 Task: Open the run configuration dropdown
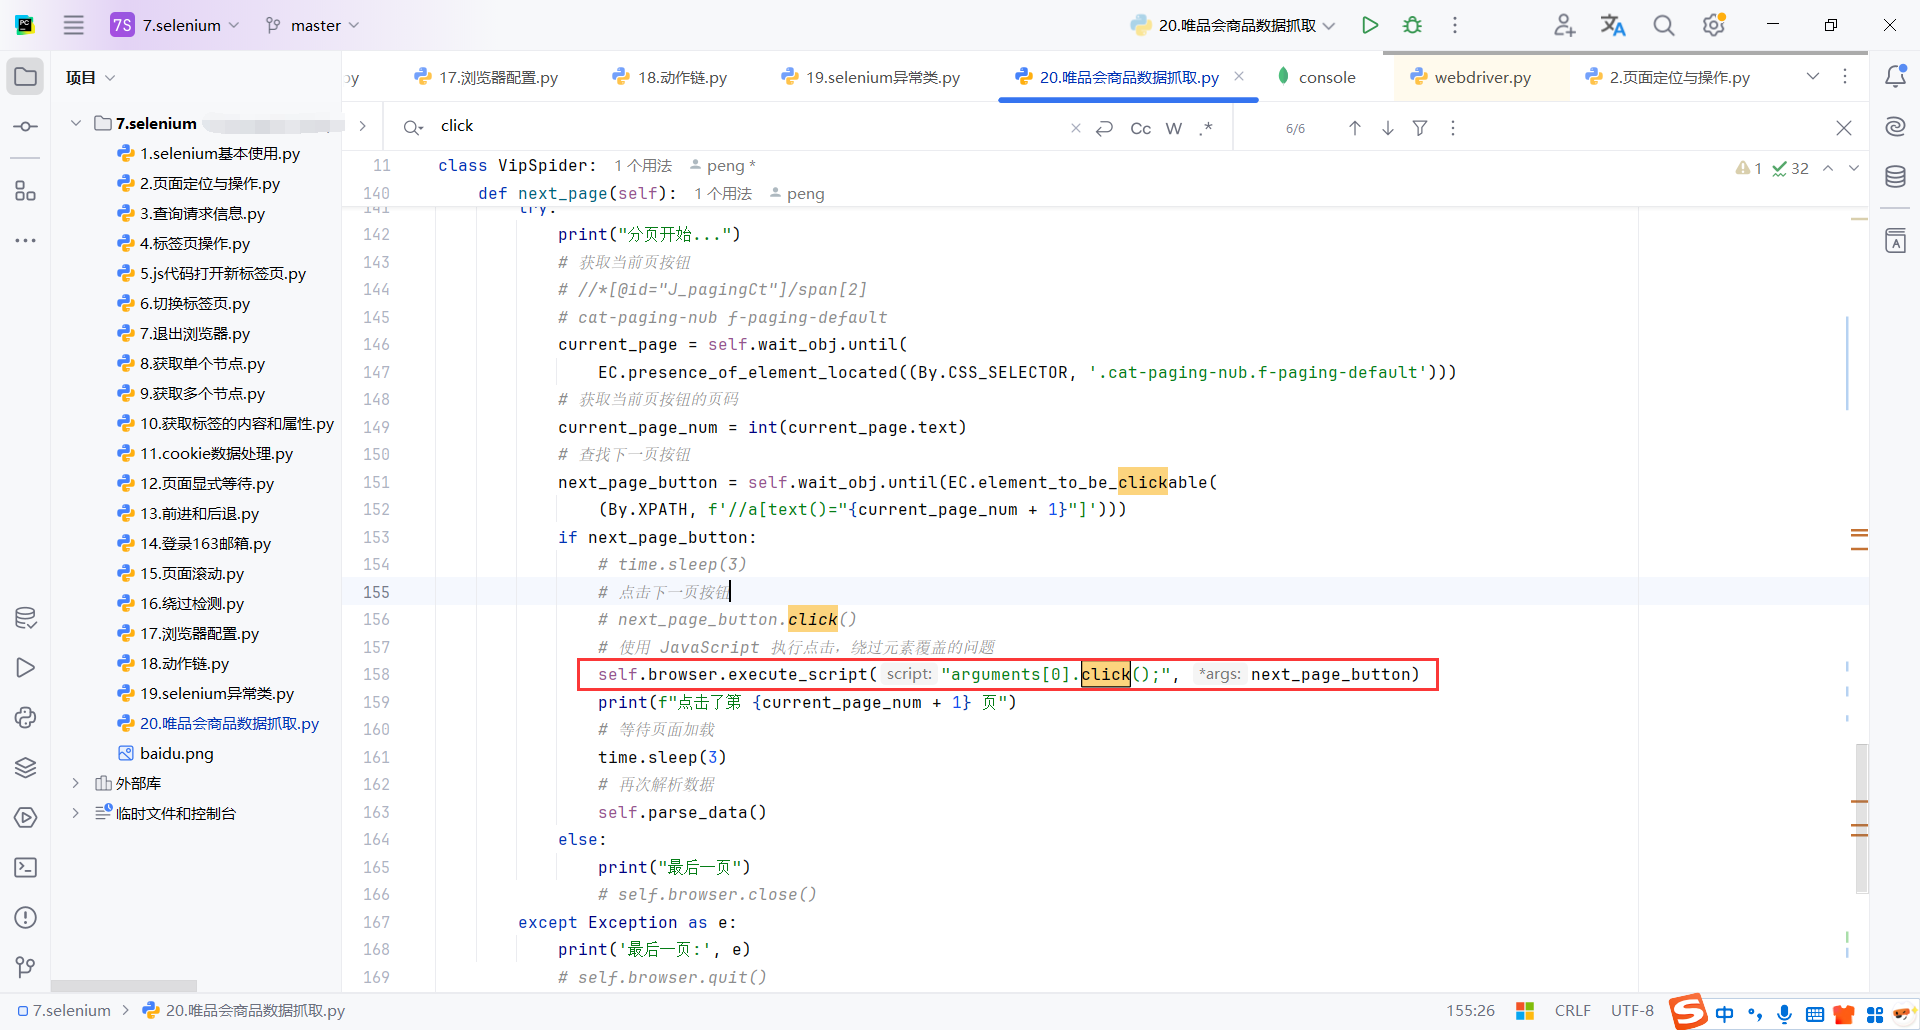point(1233,25)
